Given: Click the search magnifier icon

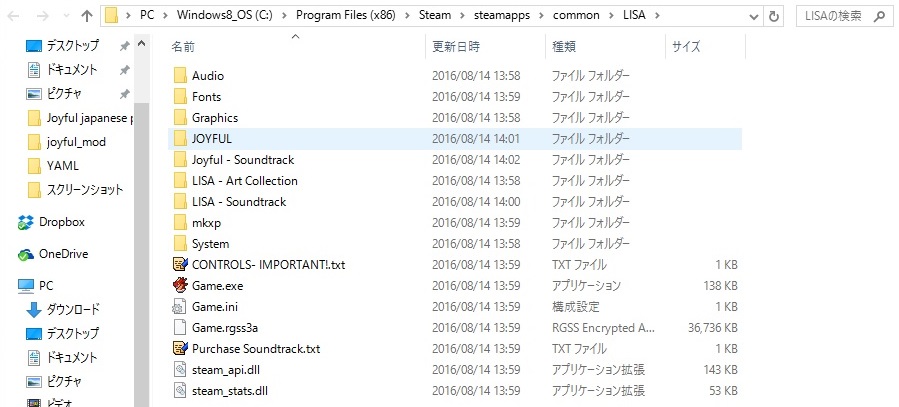Looking at the screenshot, I should click(880, 16).
